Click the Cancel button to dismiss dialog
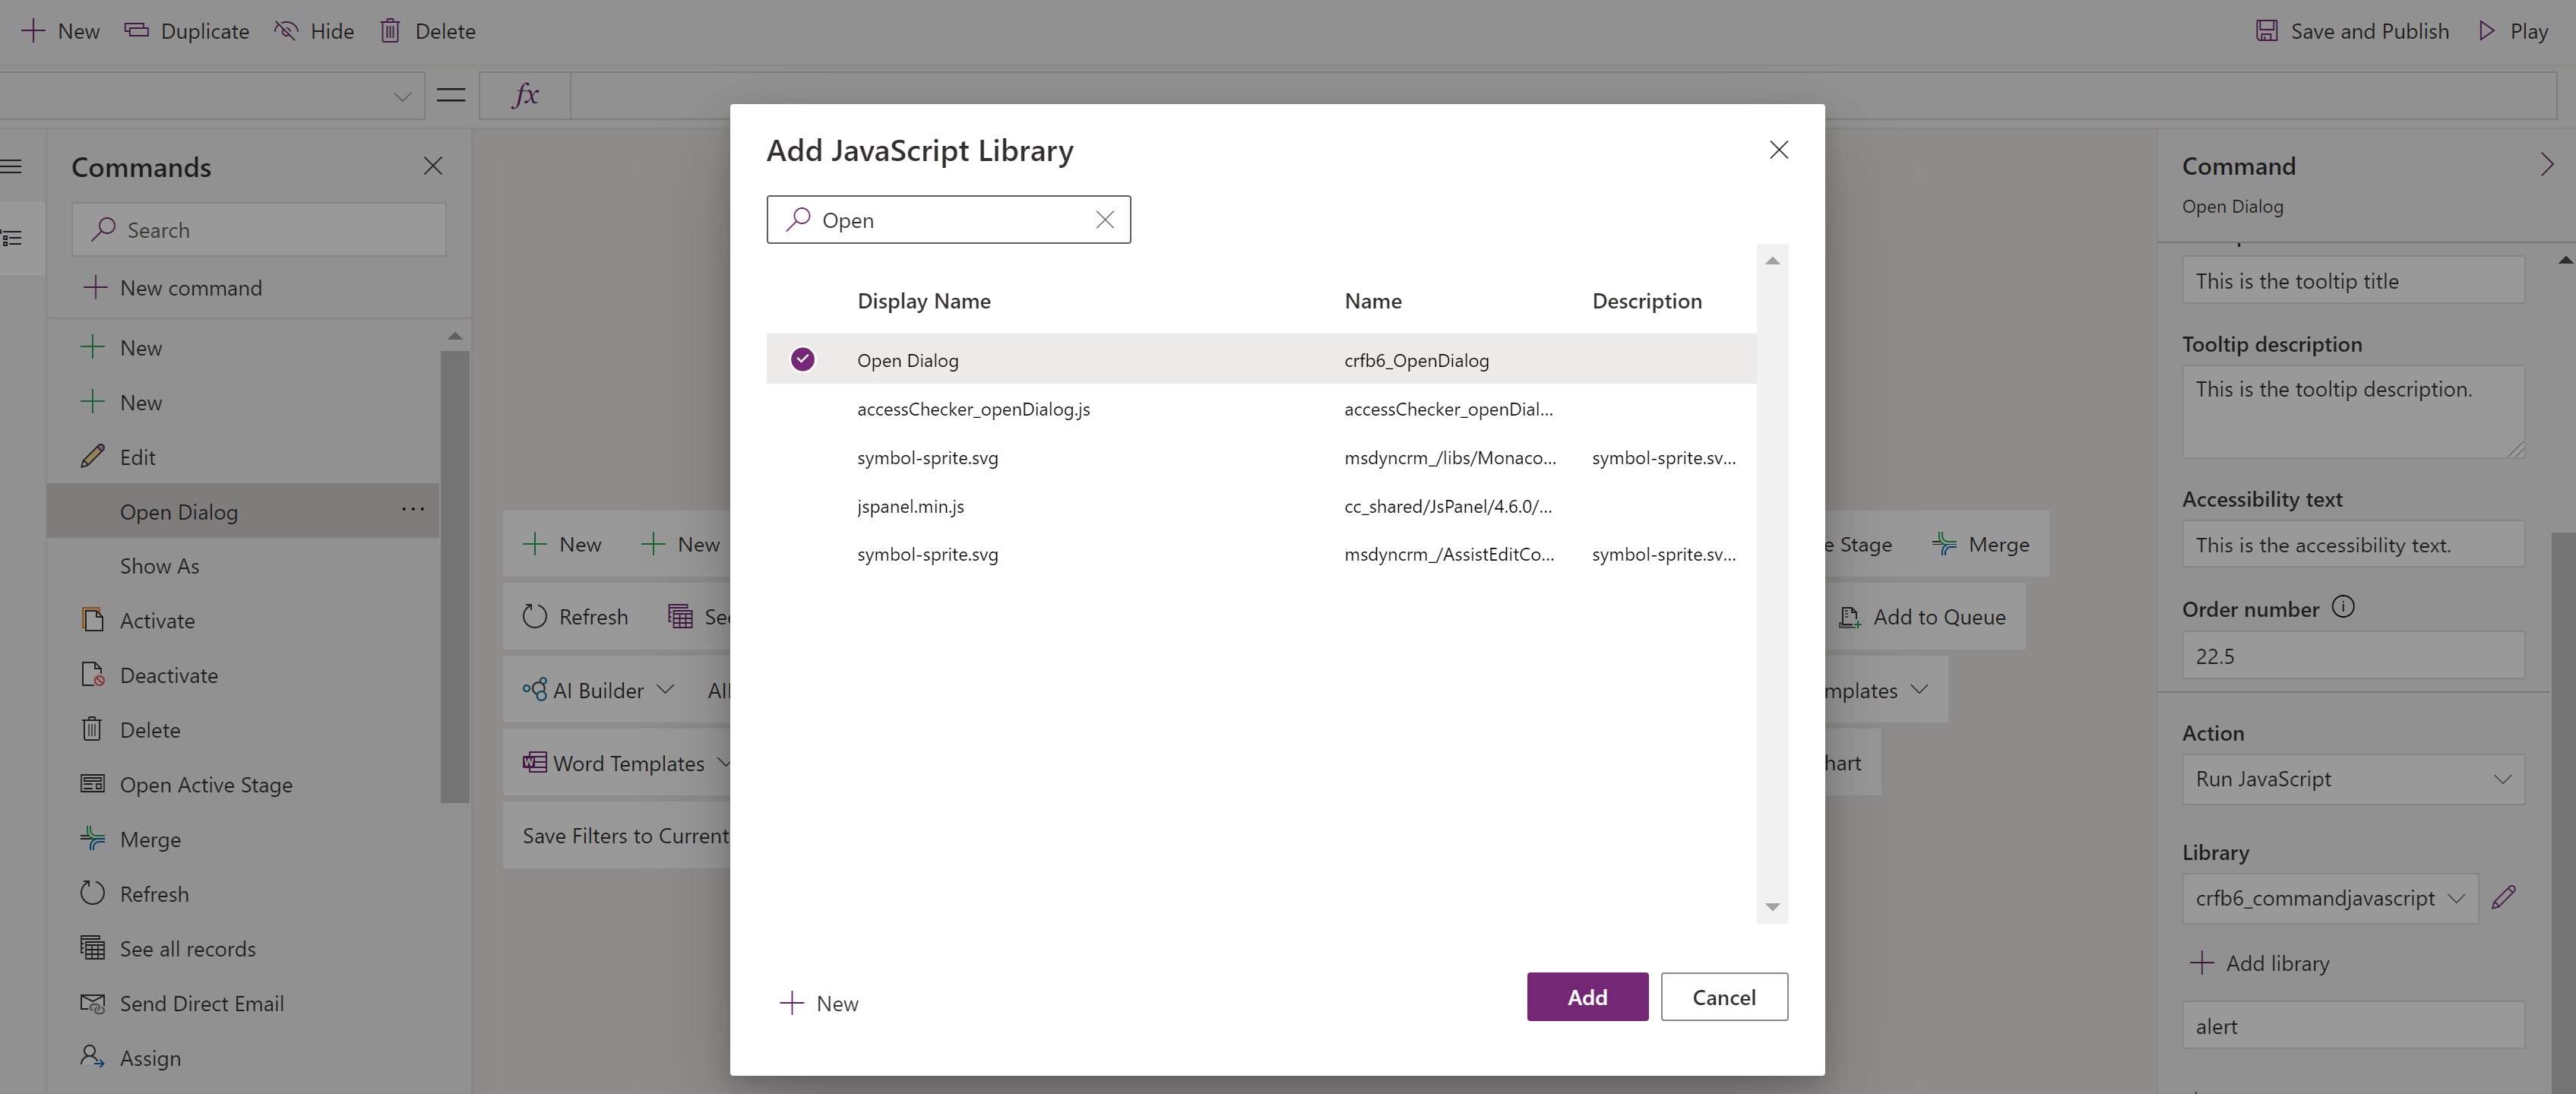Image resolution: width=2576 pixels, height=1094 pixels. (1725, 995)
